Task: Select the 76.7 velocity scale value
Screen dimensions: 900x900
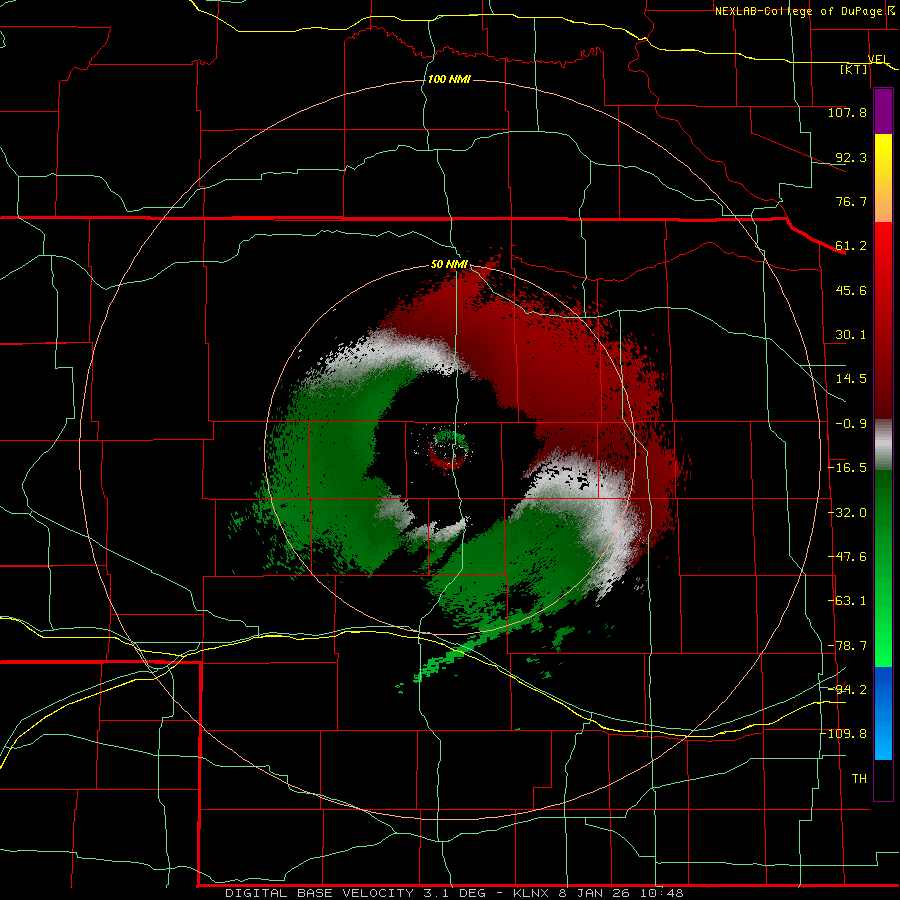Action: point(851,201)
